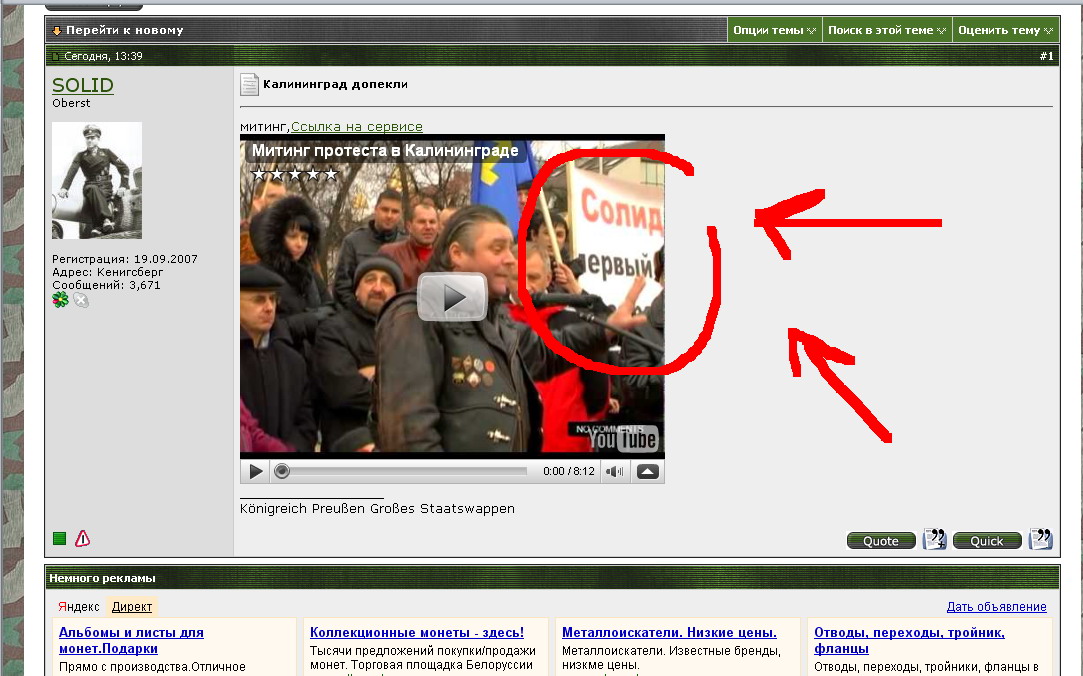Click the post document icon beside the title
Screen dimensions: 1083x676
249,85
